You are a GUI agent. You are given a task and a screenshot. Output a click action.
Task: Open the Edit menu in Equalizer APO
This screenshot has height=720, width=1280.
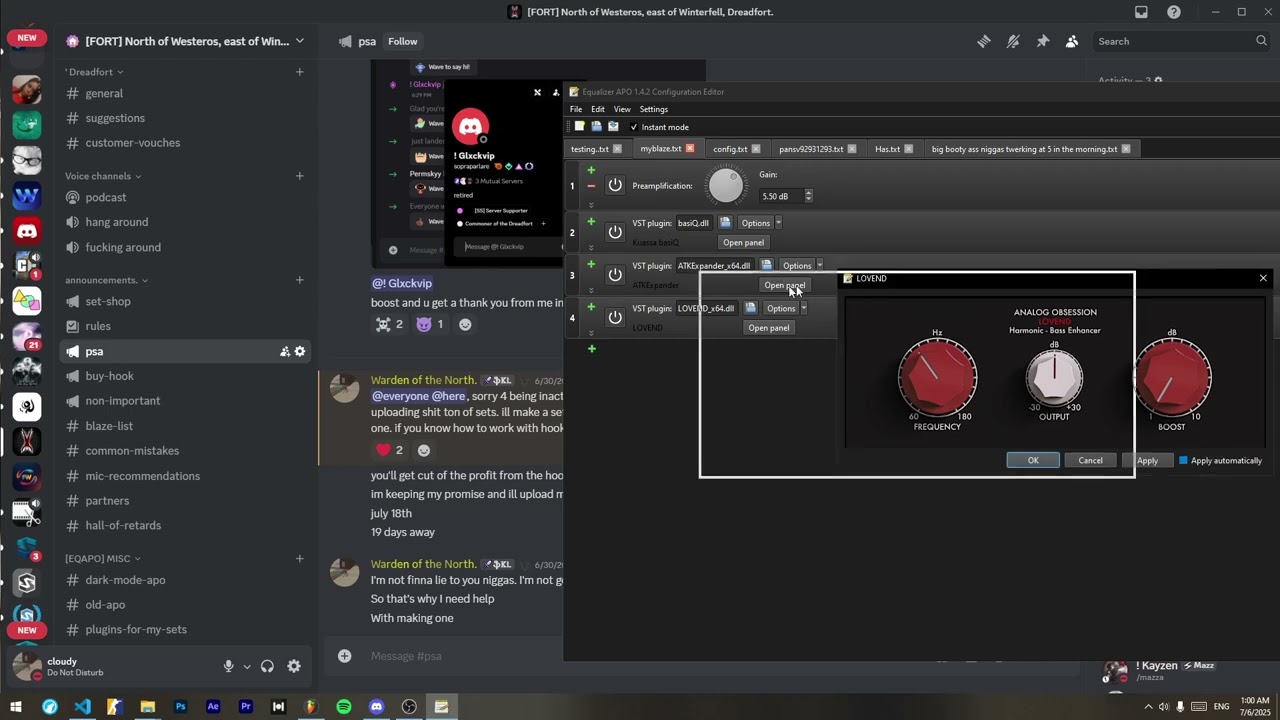(598, 109)
